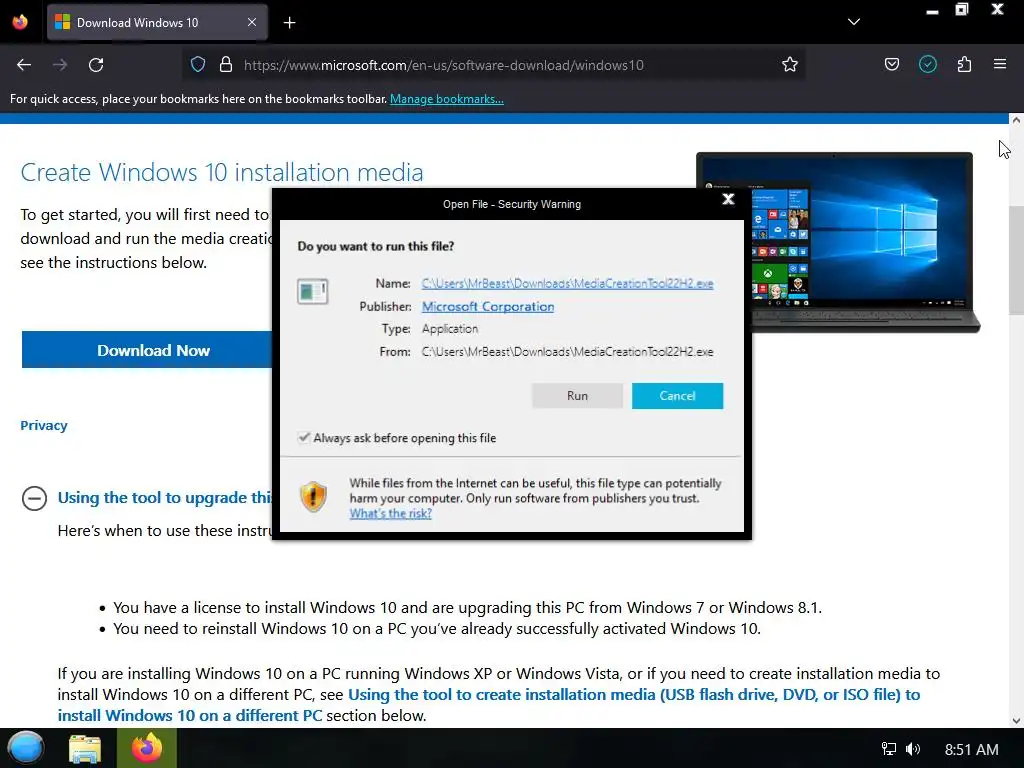
Task: Click the Firefox logo icon in title bar
Action: pos(20,22)
